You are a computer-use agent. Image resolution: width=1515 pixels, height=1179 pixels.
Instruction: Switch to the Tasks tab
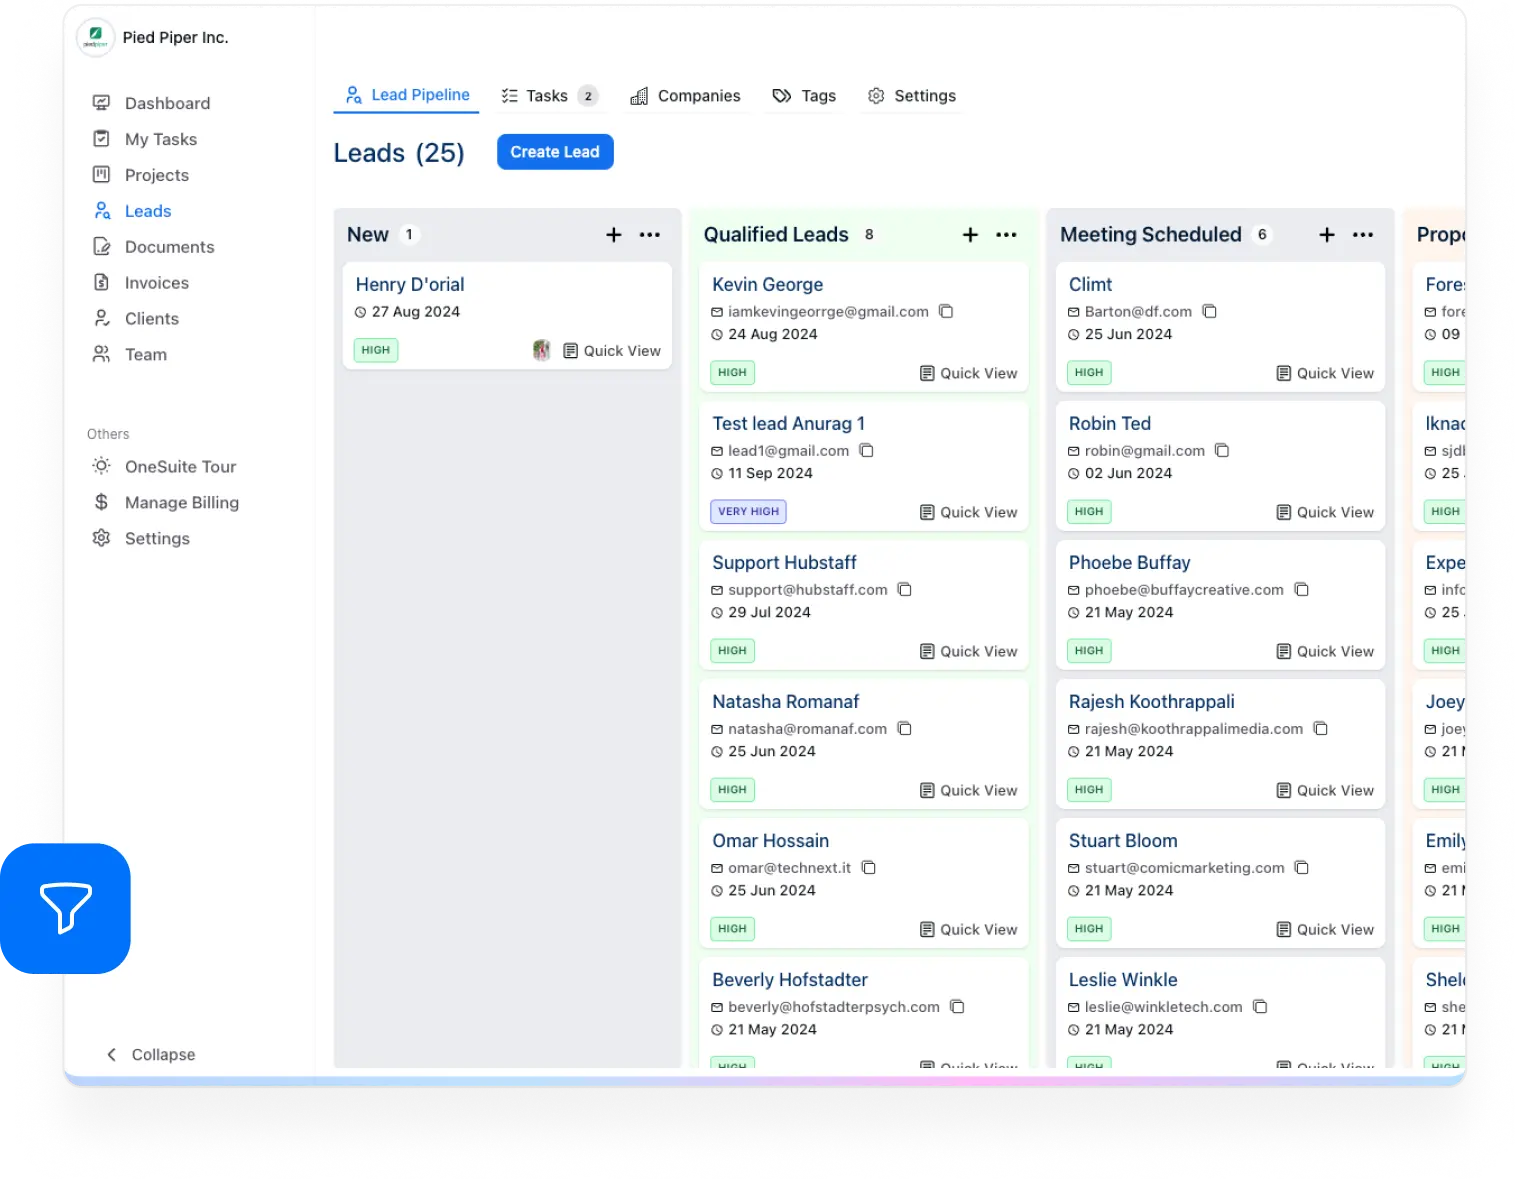[x=548, y=96]
